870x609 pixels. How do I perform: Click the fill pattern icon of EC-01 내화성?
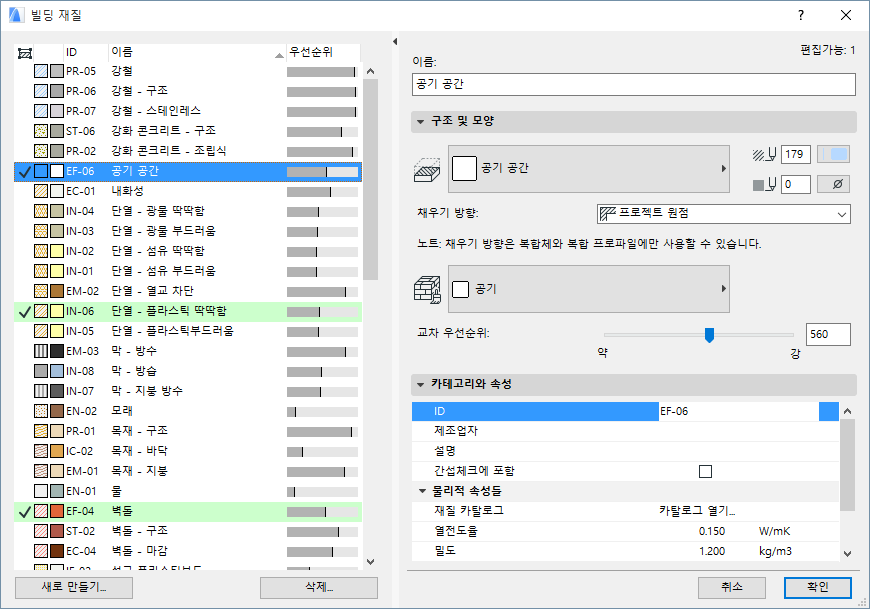click(41, 191)
